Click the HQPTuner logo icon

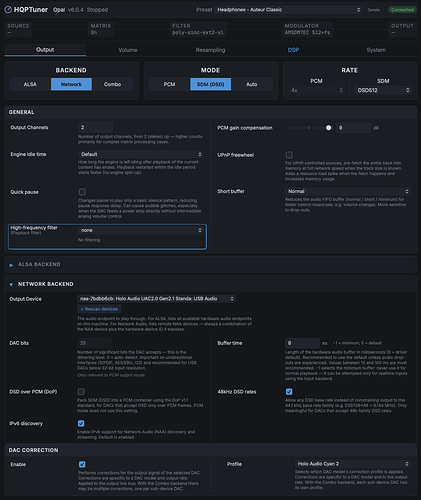coord(8,10)
